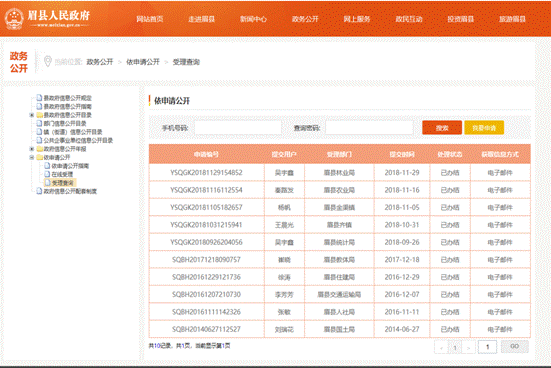Click folder icon of 依申请公开 node
The height and width of the screenshot is (368, 551).
(40, 157)
